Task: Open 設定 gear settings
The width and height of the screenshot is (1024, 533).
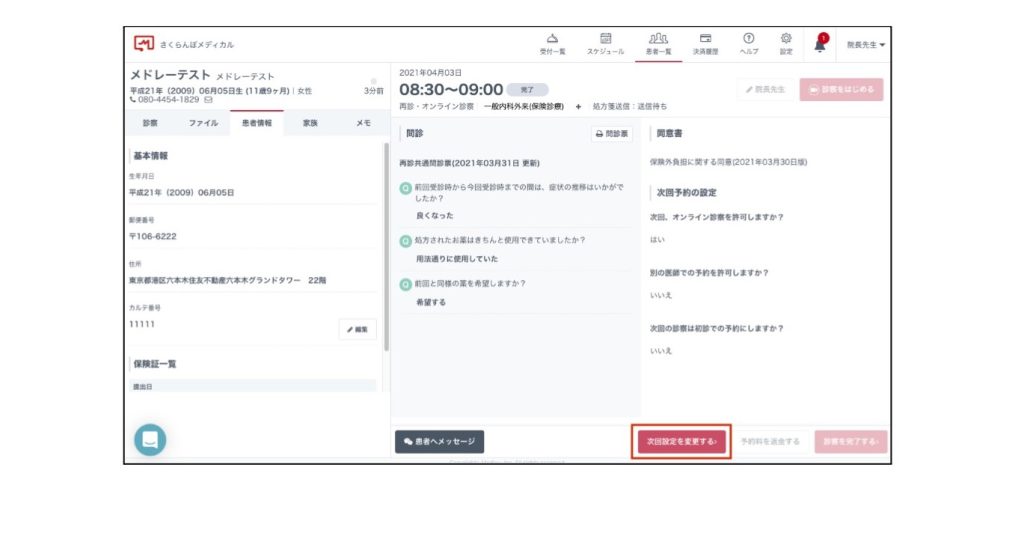Action: tap(786, 43)
